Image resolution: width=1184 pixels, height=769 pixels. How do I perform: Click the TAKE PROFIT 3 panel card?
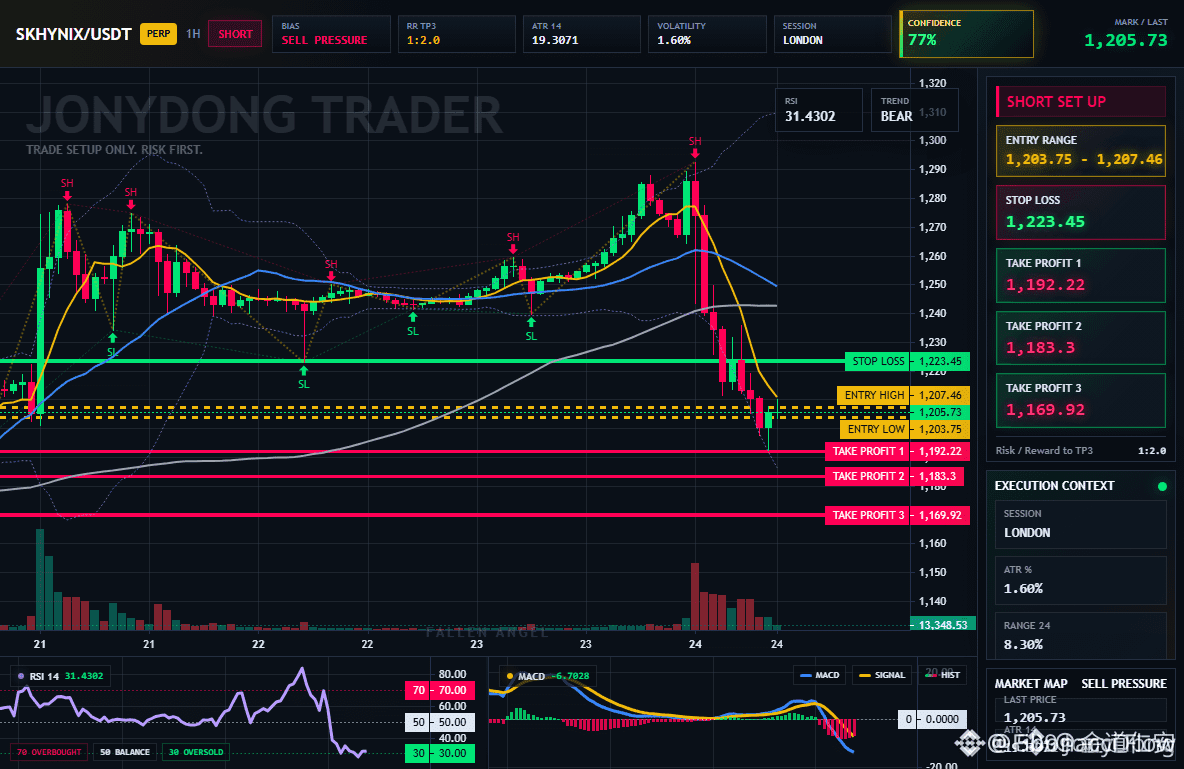click(1081, 400)
